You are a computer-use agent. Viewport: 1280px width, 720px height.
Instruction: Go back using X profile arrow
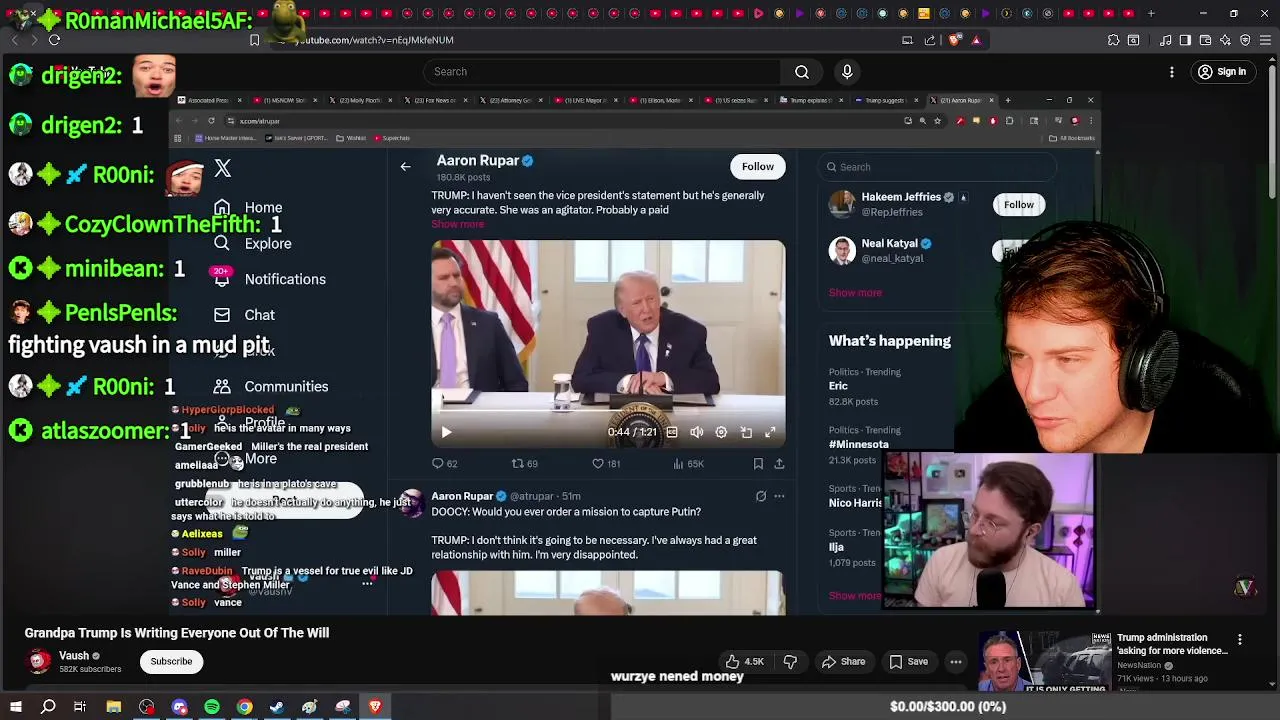tap(405, 167)
